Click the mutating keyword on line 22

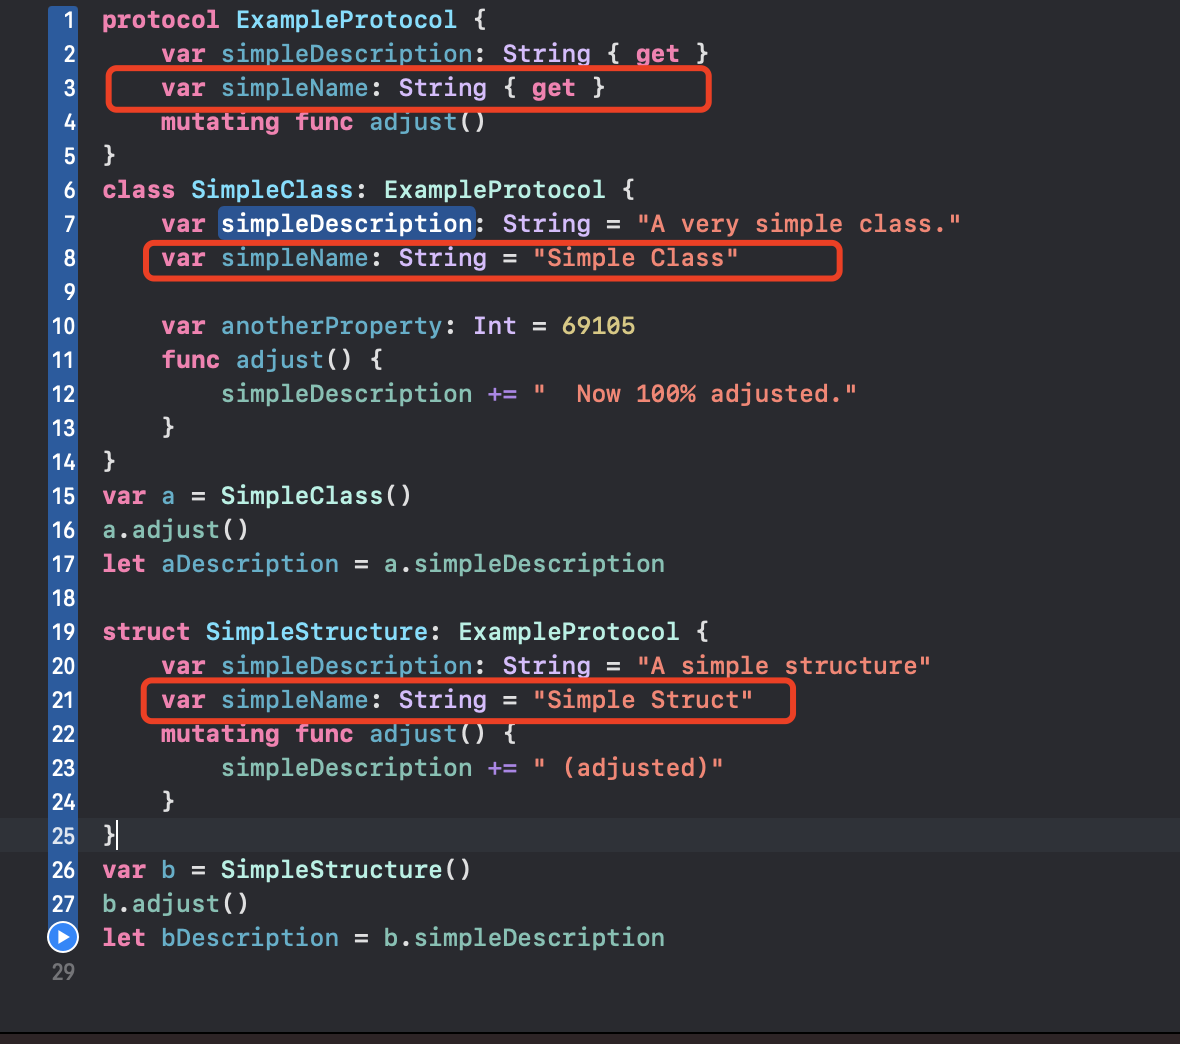pyautogui.click(x=220, y=734)
